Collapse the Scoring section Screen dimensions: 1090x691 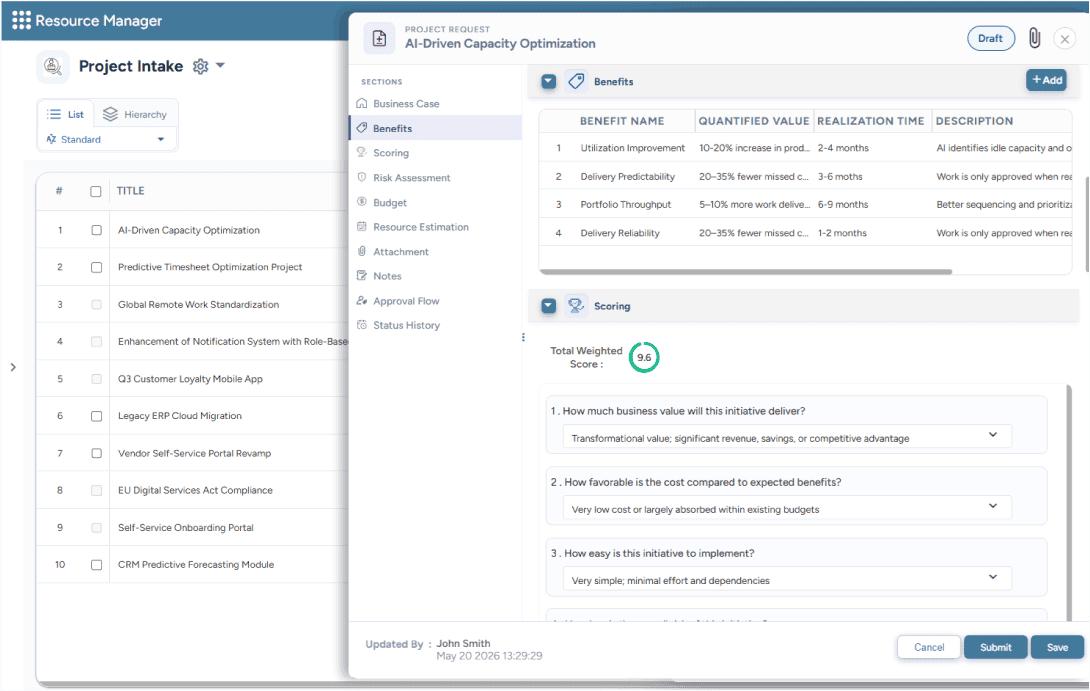click(x=548, y=306)
